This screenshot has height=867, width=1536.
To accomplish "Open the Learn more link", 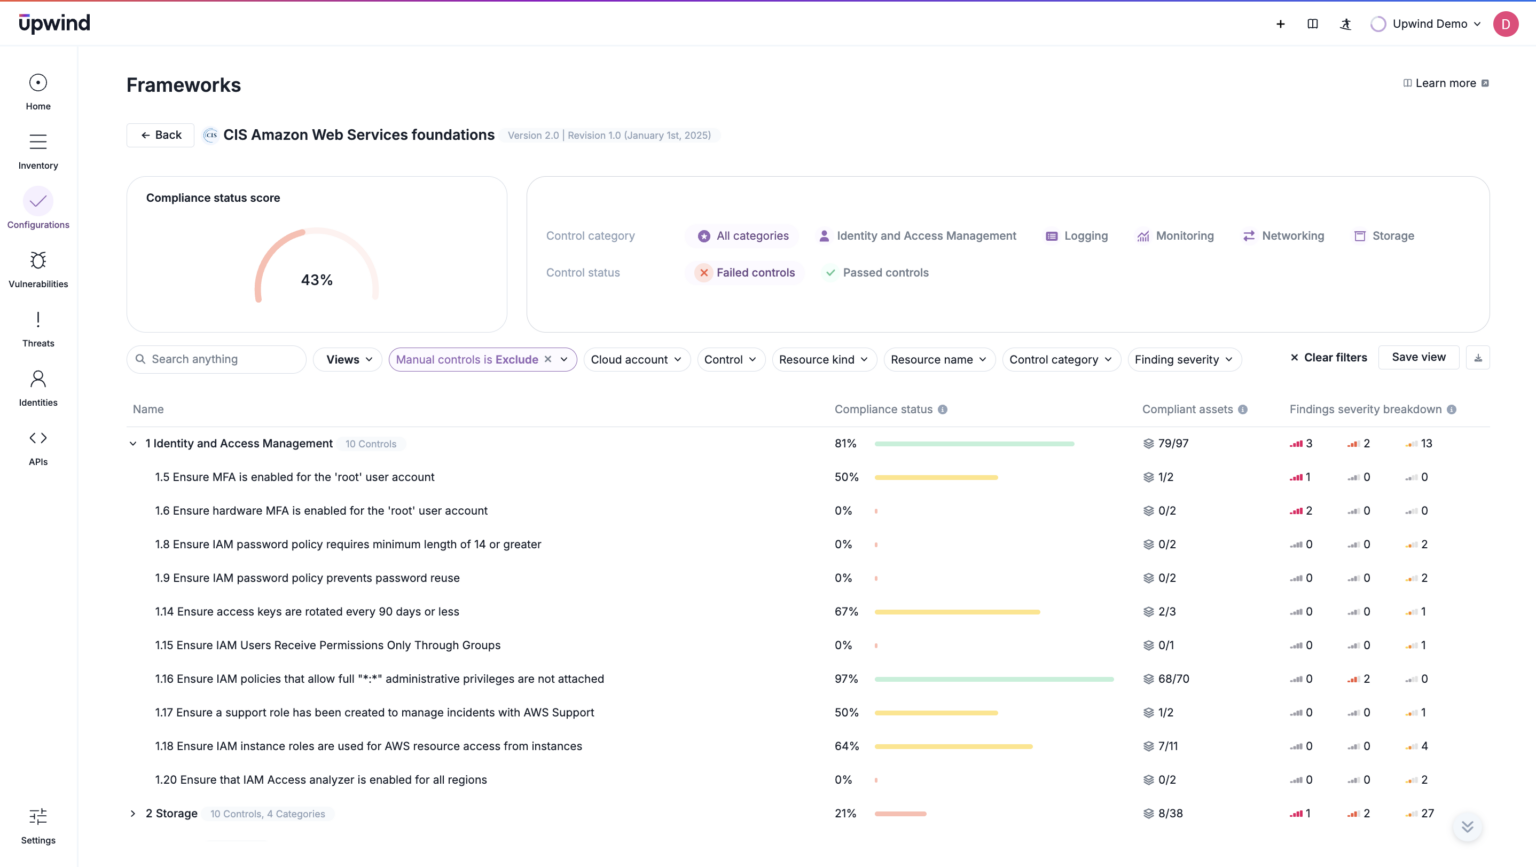I will [1445, 83].
